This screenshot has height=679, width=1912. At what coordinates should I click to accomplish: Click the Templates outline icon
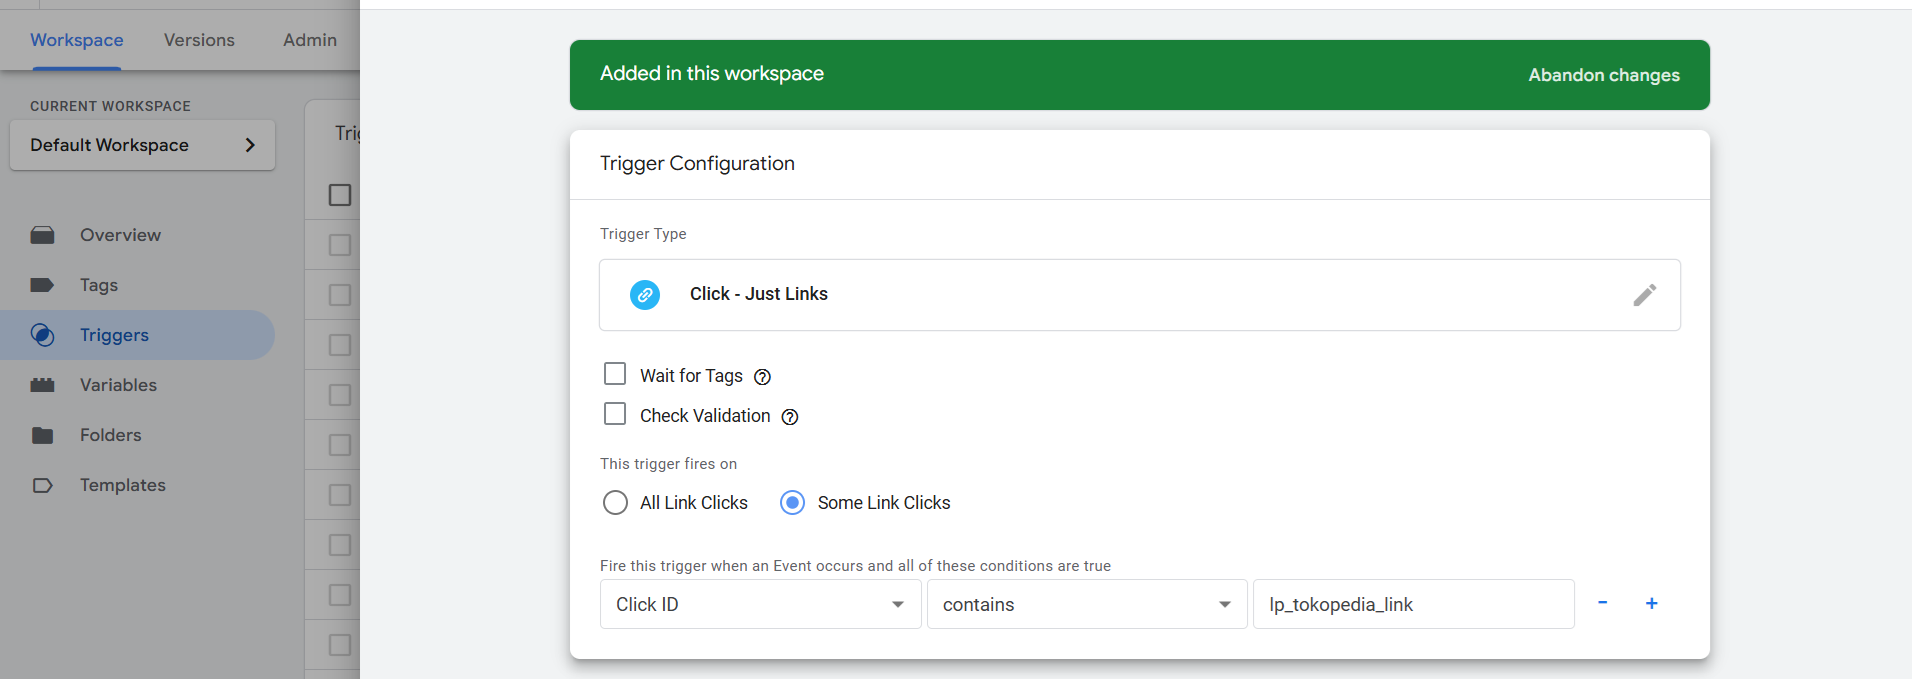point(42,485)
